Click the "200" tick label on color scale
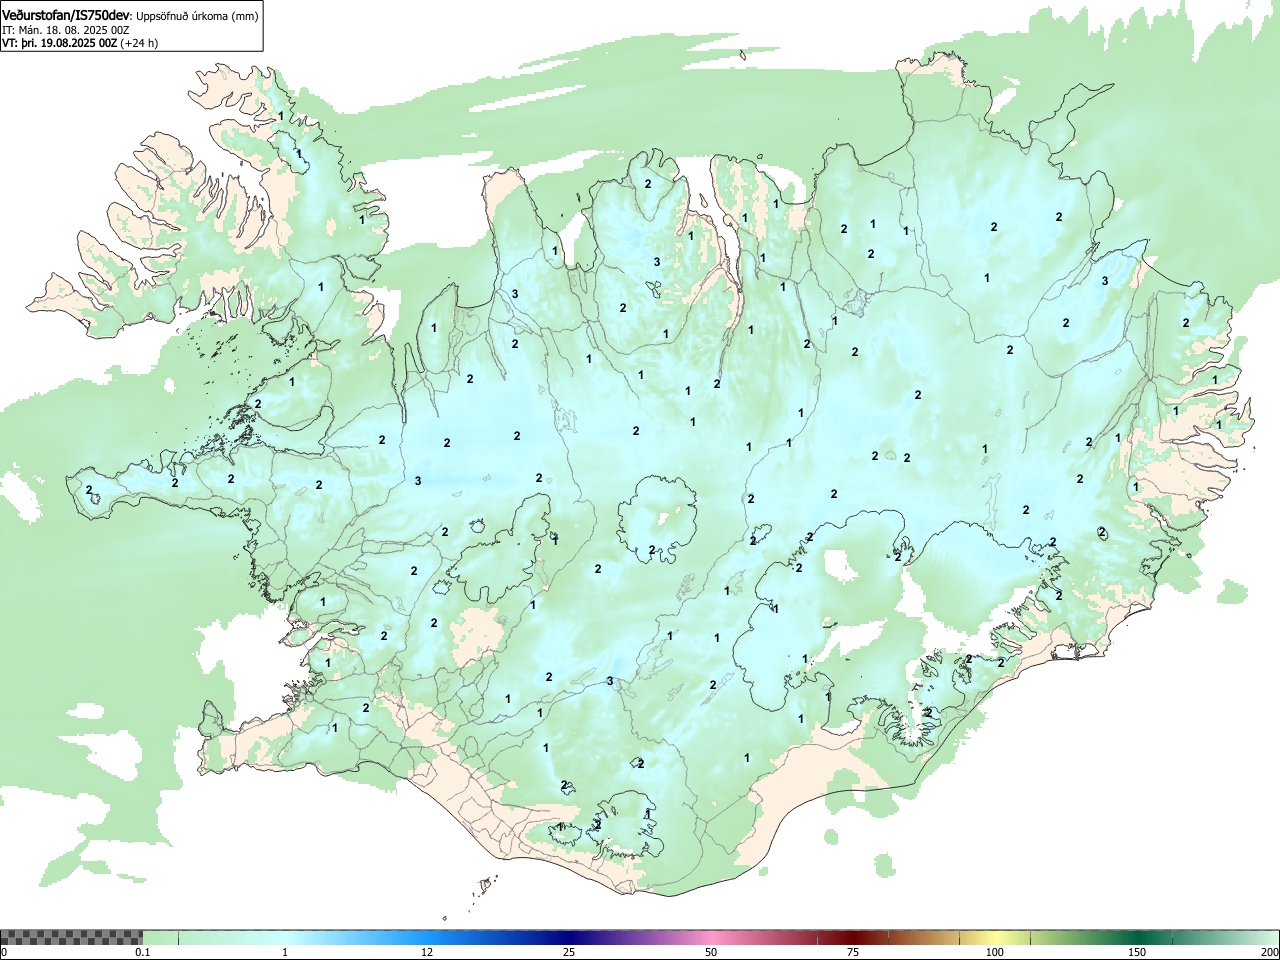 tap(1269, 952)
